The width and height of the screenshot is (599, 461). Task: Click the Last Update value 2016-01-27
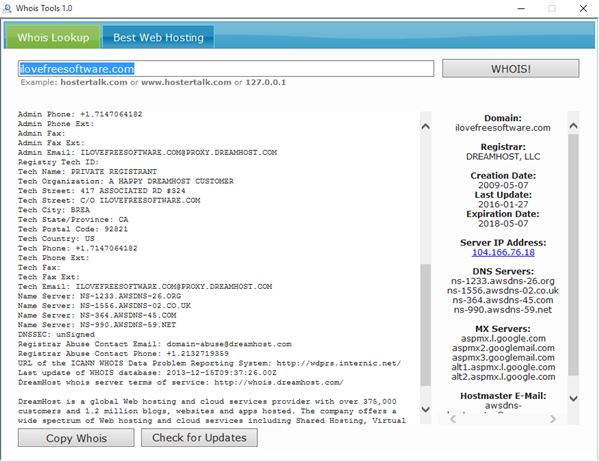[503, 204]
